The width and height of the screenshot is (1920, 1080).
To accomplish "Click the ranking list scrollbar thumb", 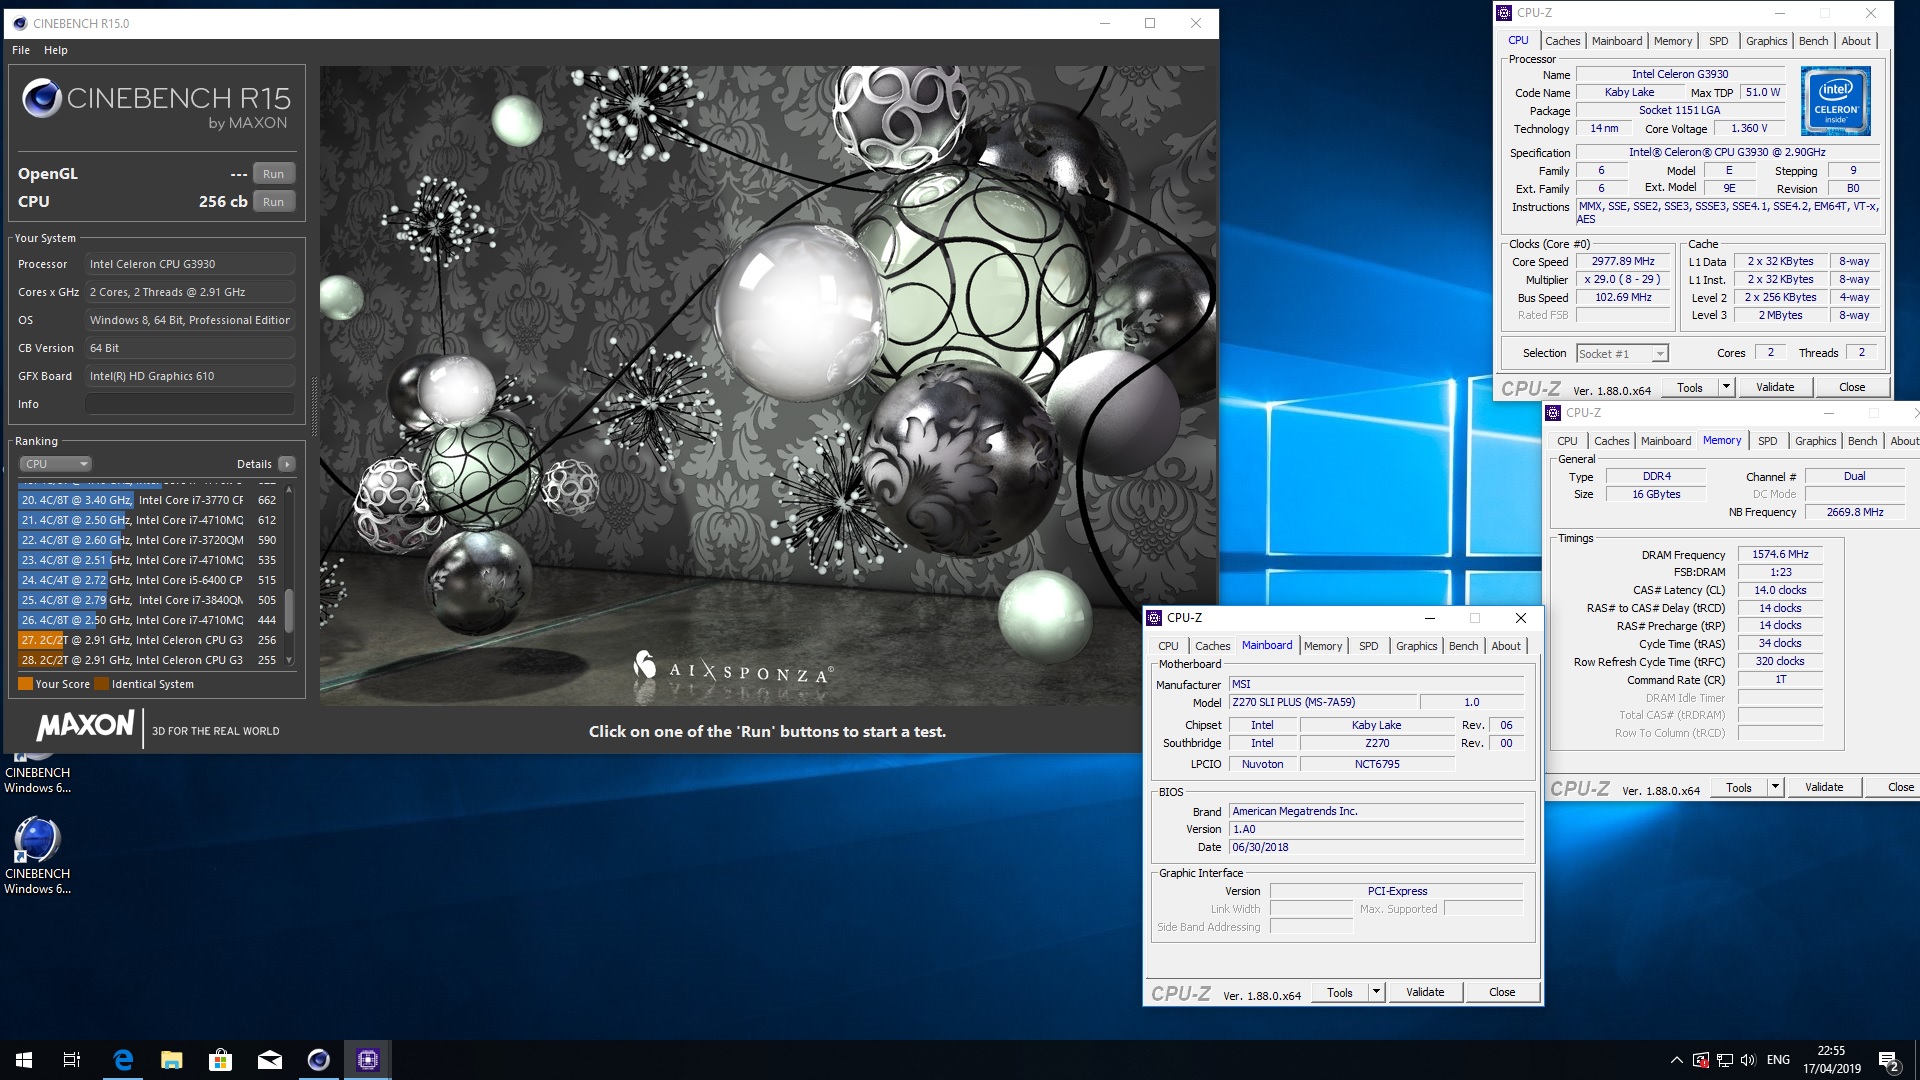I will 289,610.
